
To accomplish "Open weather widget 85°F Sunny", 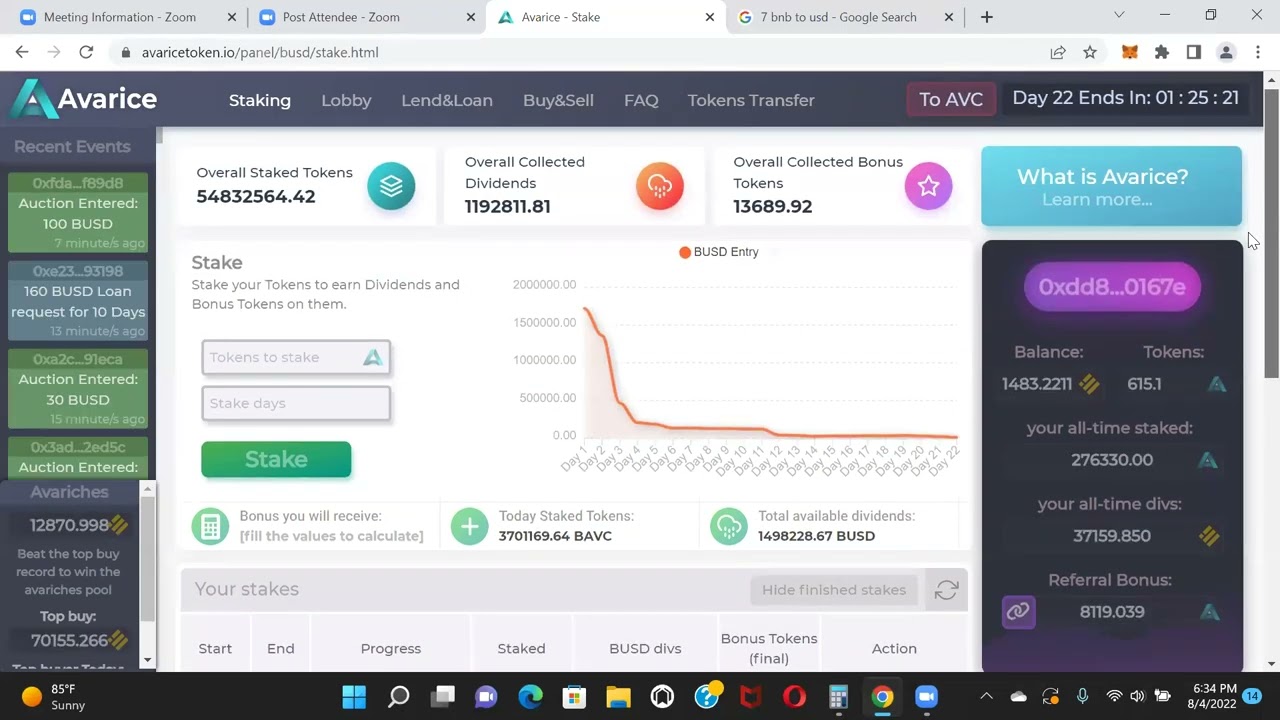I will coord(55,696).
